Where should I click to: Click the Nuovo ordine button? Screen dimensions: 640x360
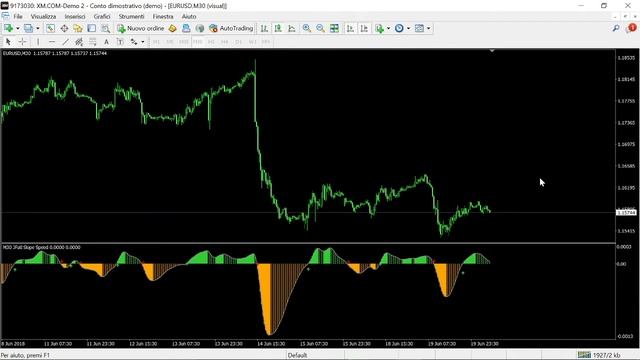pos(141,28)
